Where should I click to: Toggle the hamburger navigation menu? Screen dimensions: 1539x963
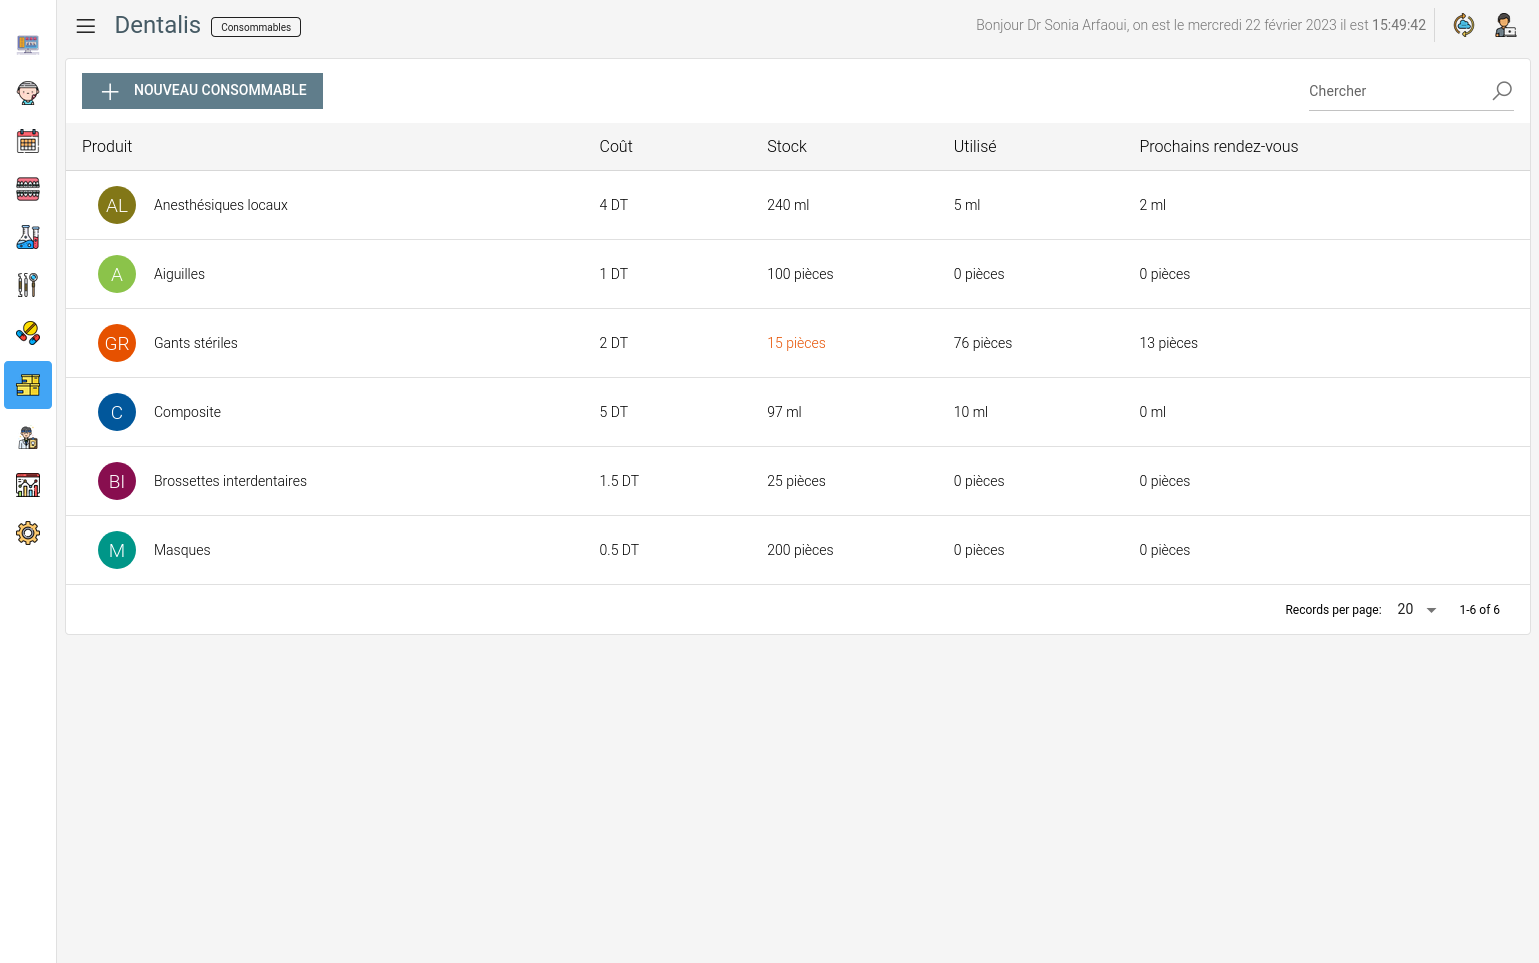pyautogui.click(x=86, y=26)
